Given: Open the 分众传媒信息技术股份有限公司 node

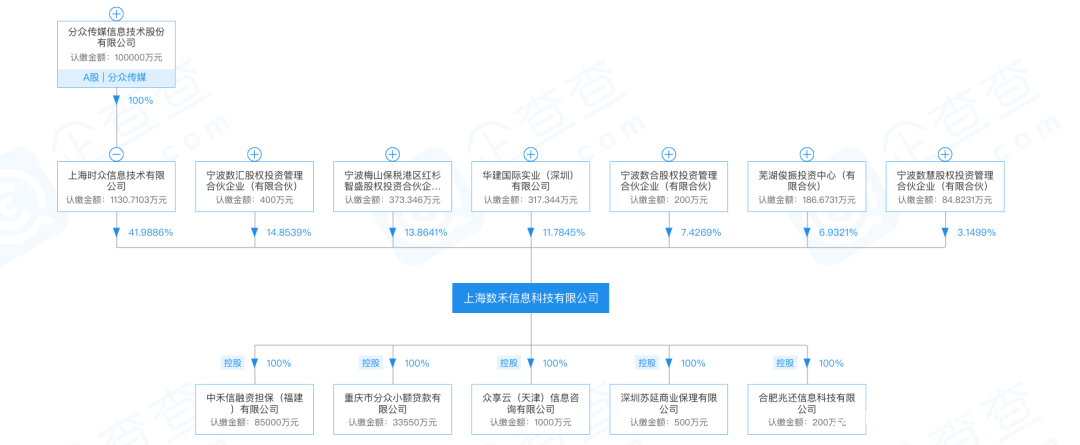Looking at the screenshot, I should [116, 54].
